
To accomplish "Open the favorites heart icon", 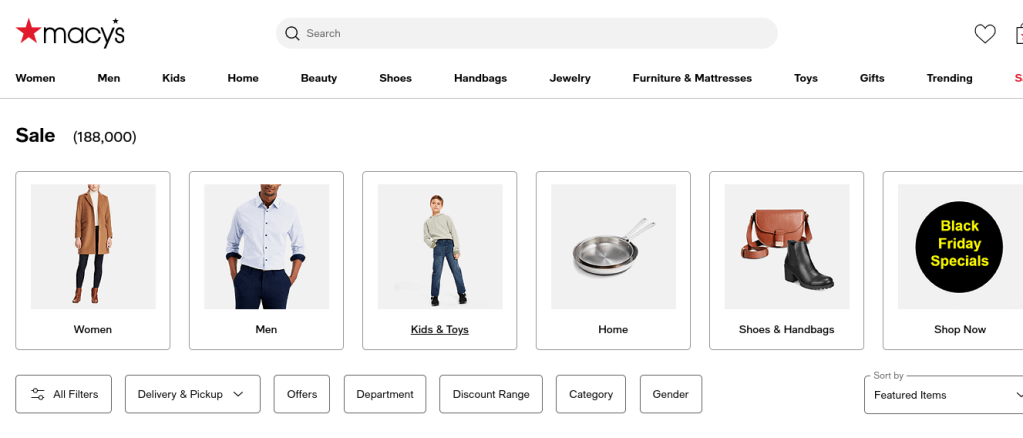I will [x=985, y=34].
